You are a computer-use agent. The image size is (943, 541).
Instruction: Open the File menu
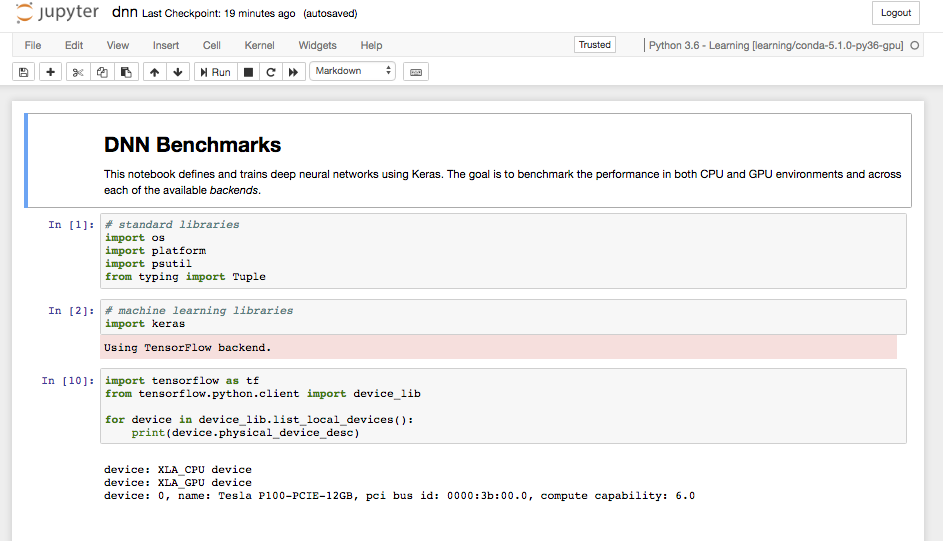pyautogui.click(x=33, y=45)
